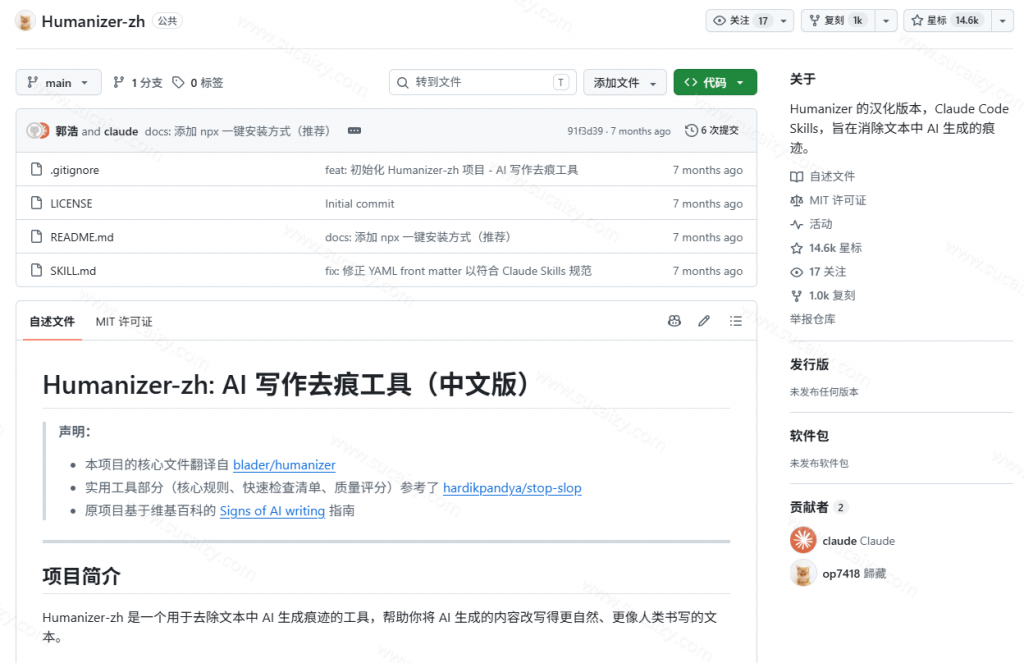
Task: Expand the 星标 star lists dropdown
Action: point(1002,21)
